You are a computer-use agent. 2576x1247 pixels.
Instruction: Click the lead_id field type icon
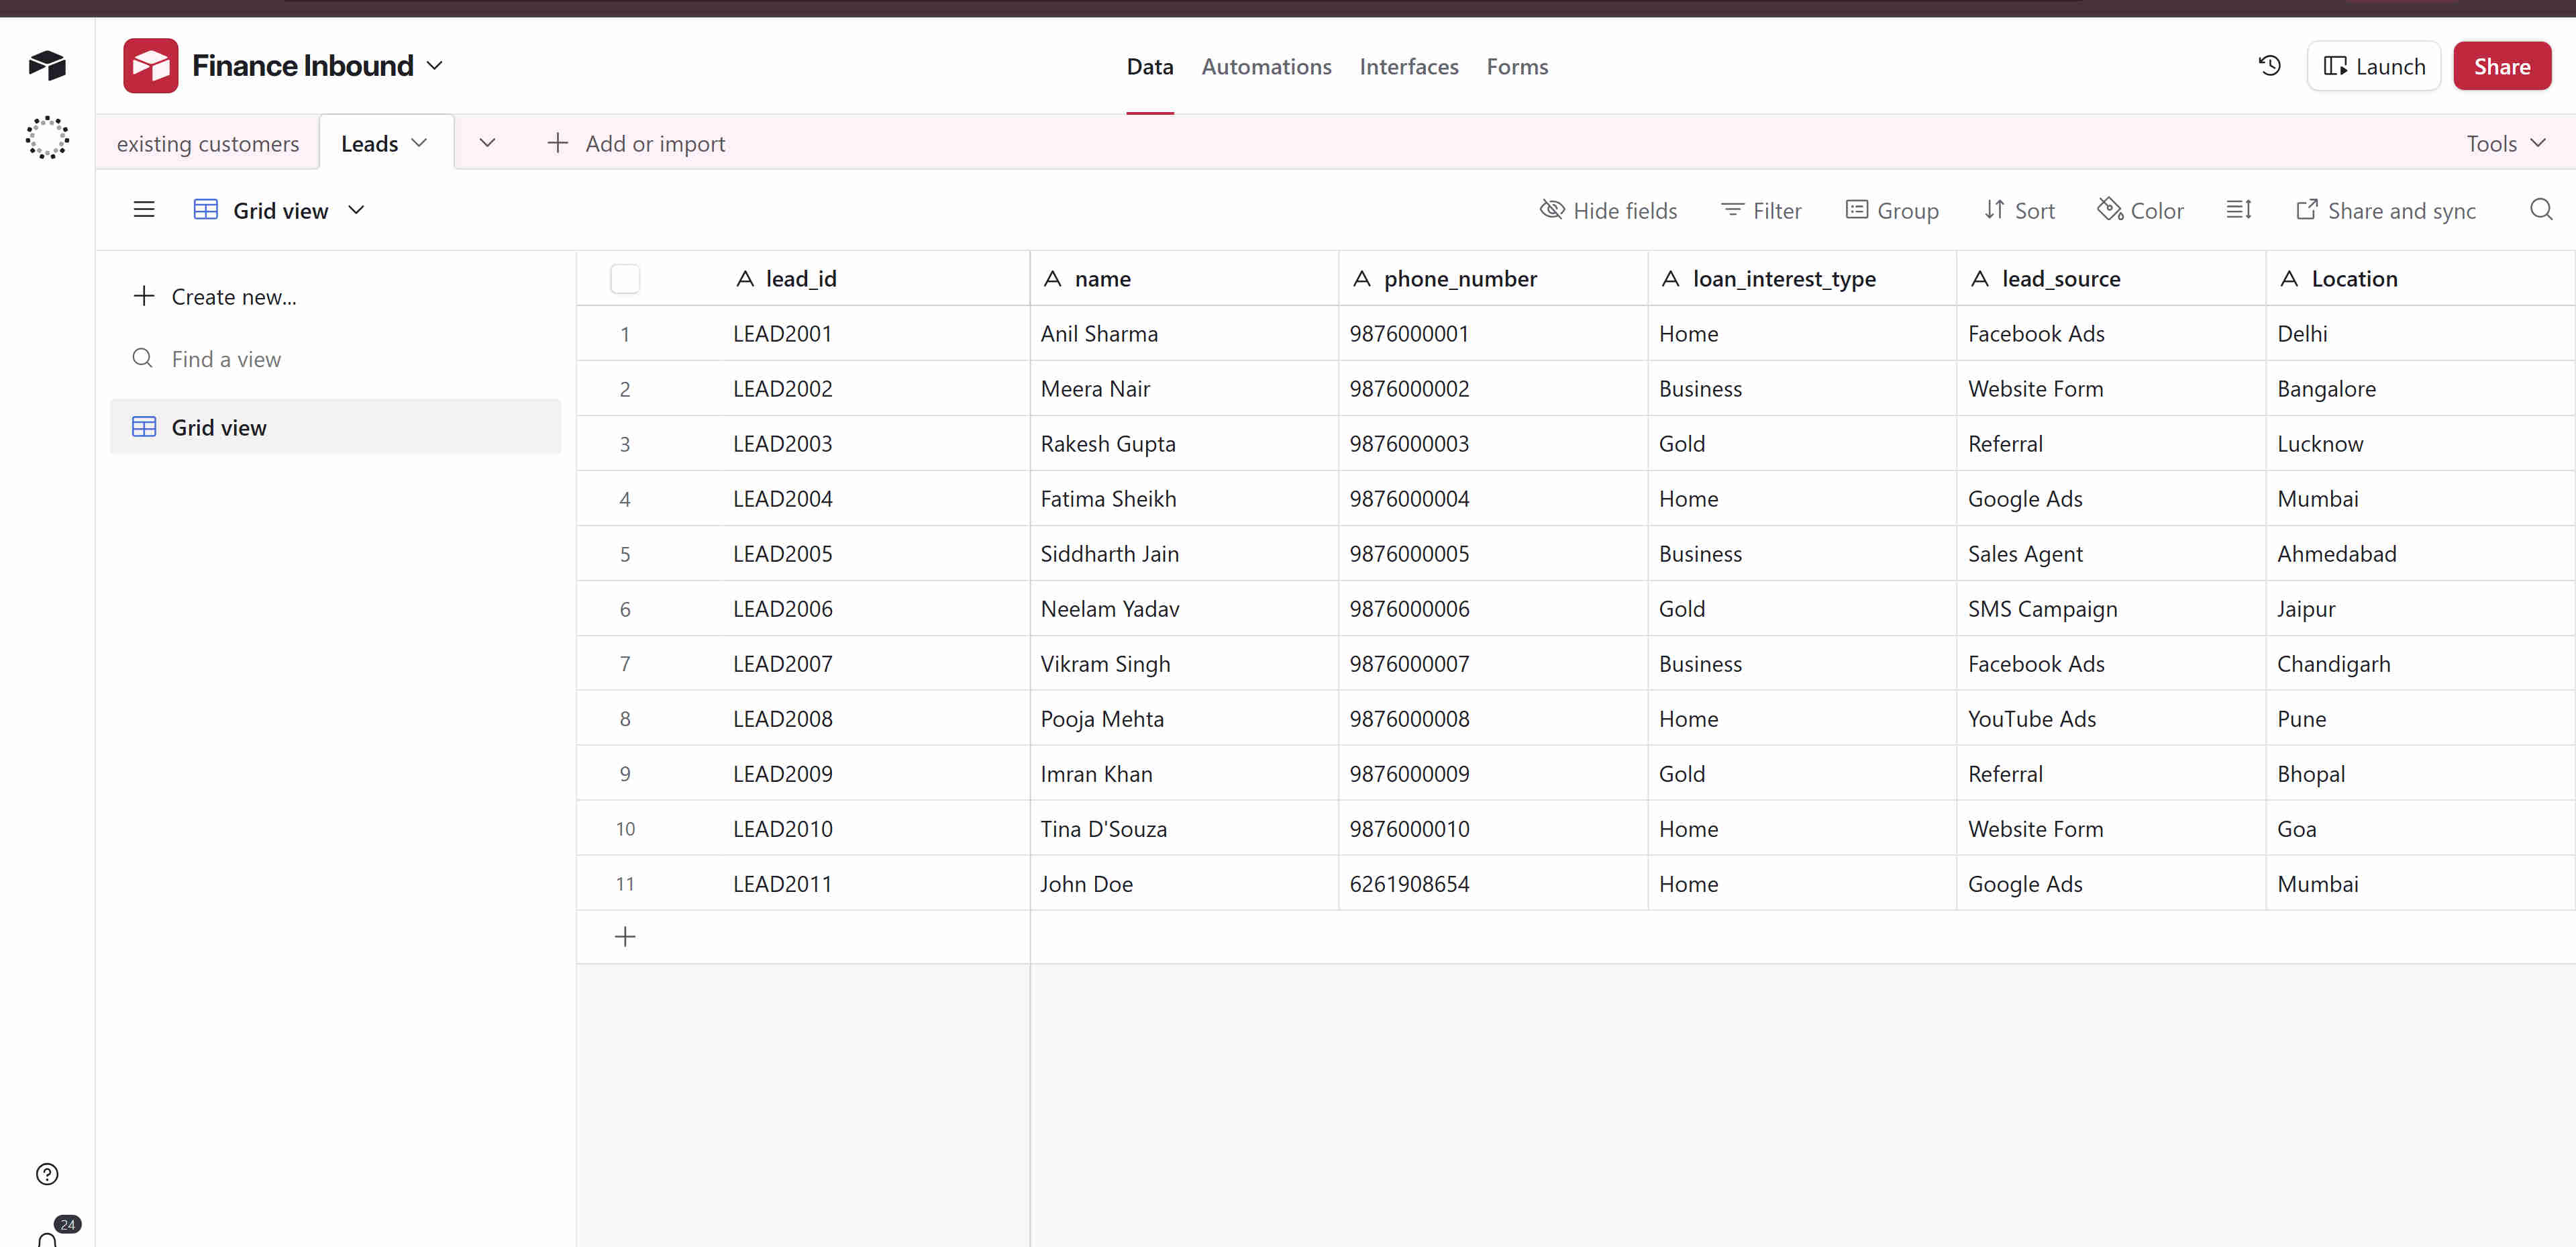tap(745, 279)
